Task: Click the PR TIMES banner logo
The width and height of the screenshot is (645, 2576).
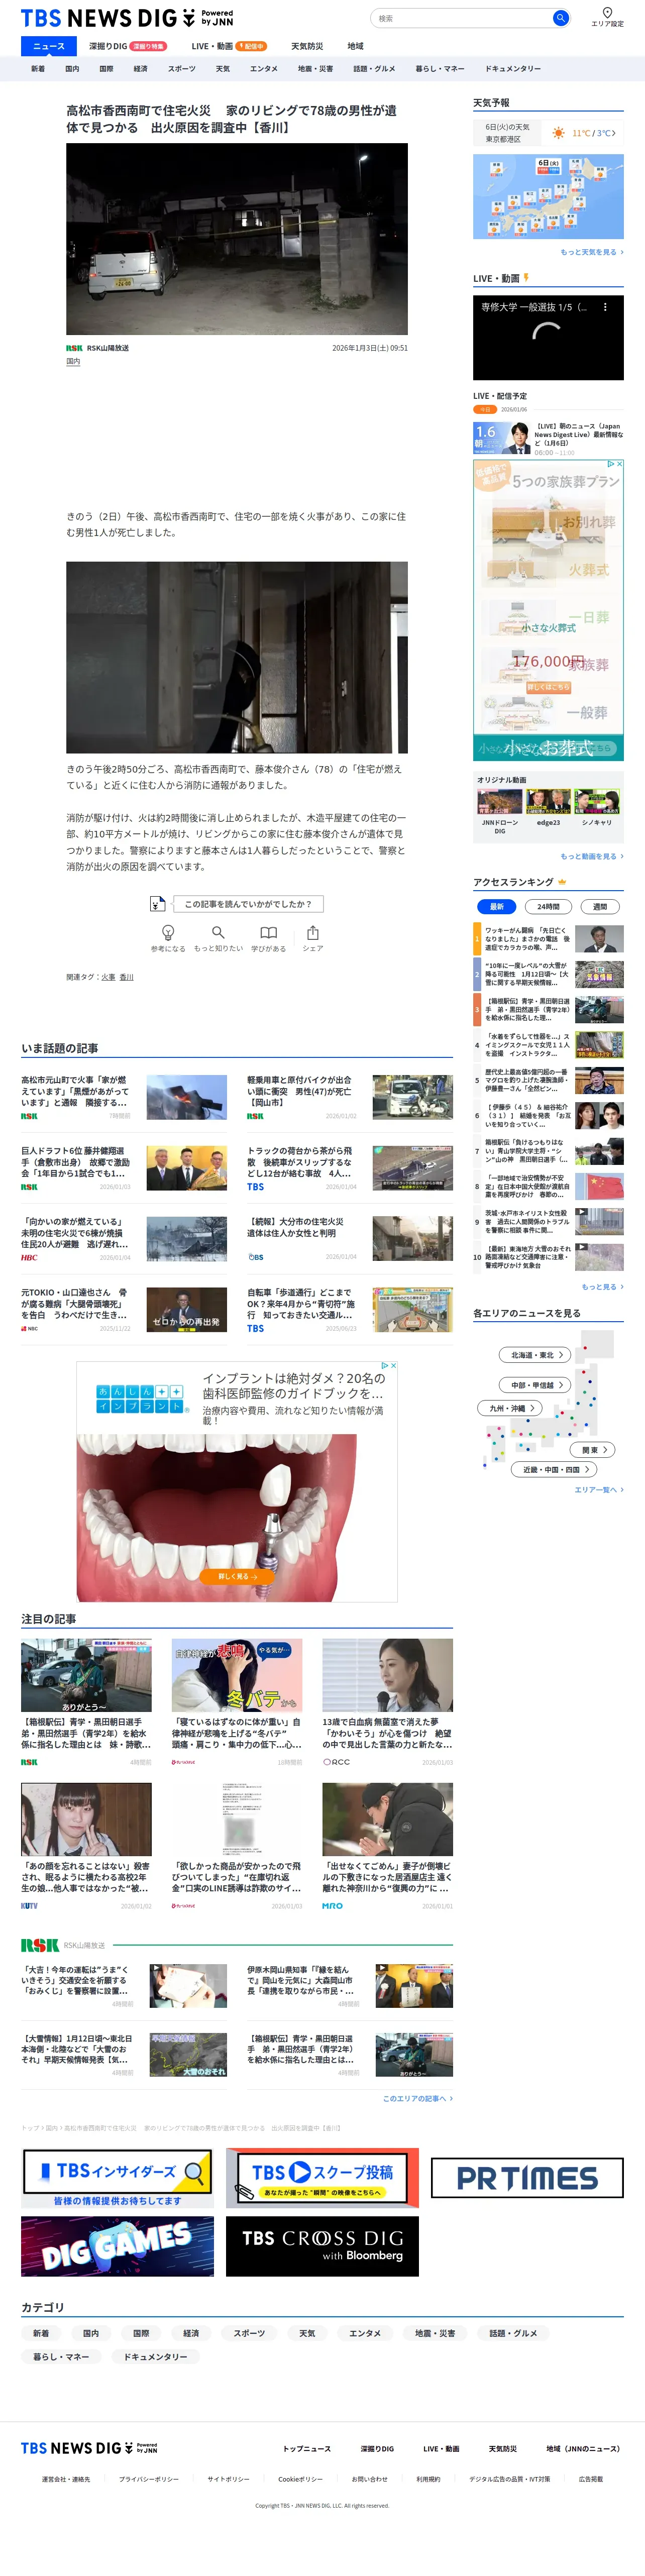Action: 527,2177
